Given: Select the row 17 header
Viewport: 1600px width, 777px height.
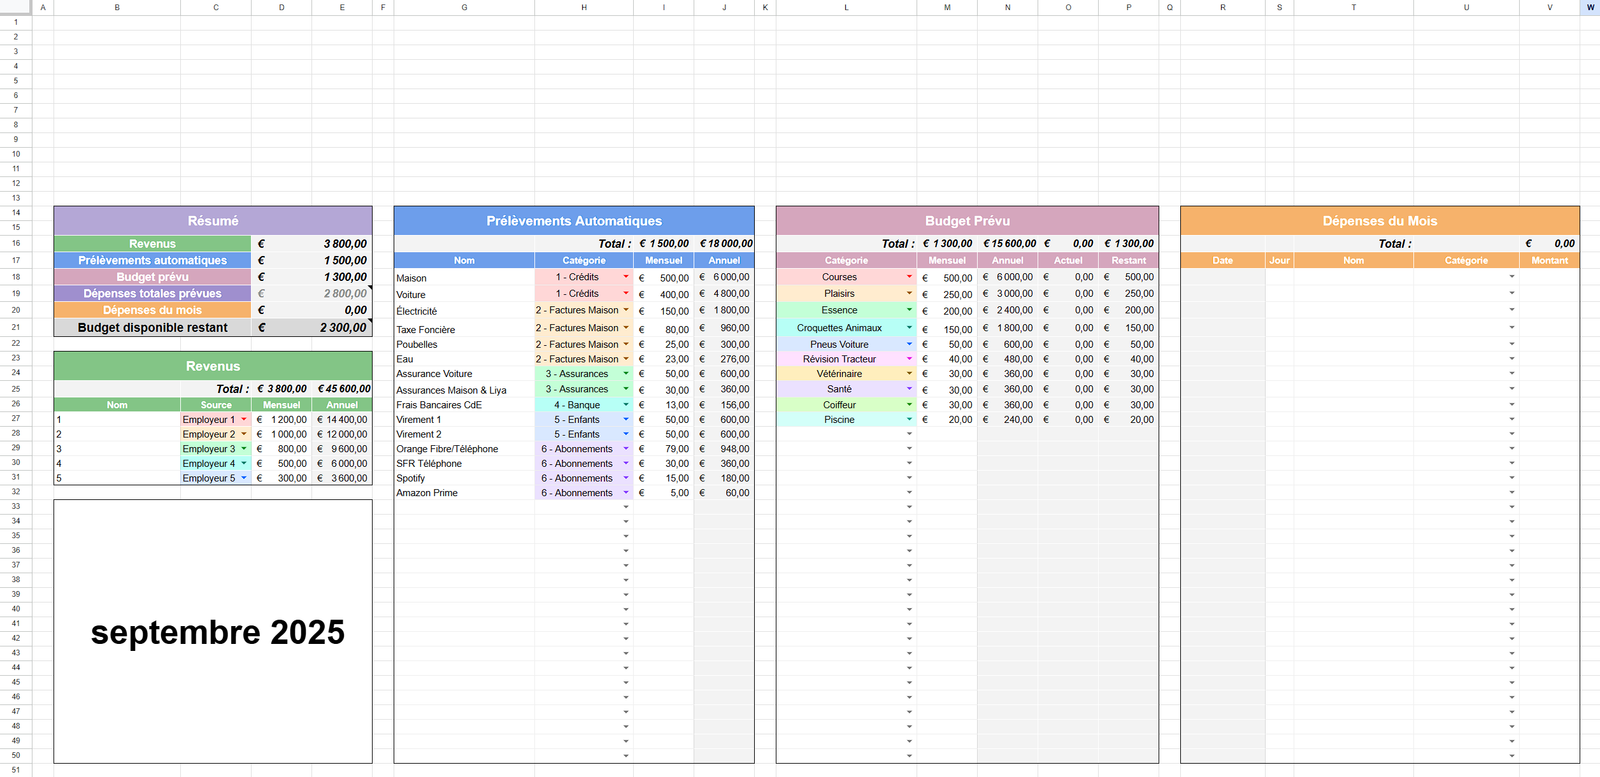Looking at the screenshot, I should 16,260.
